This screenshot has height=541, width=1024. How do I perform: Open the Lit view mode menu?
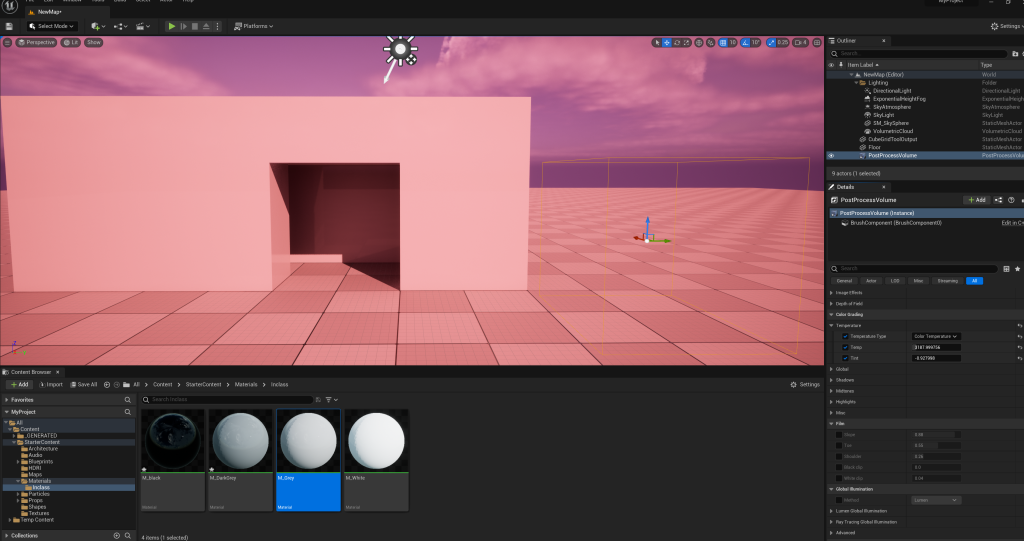tap(71, 42)
